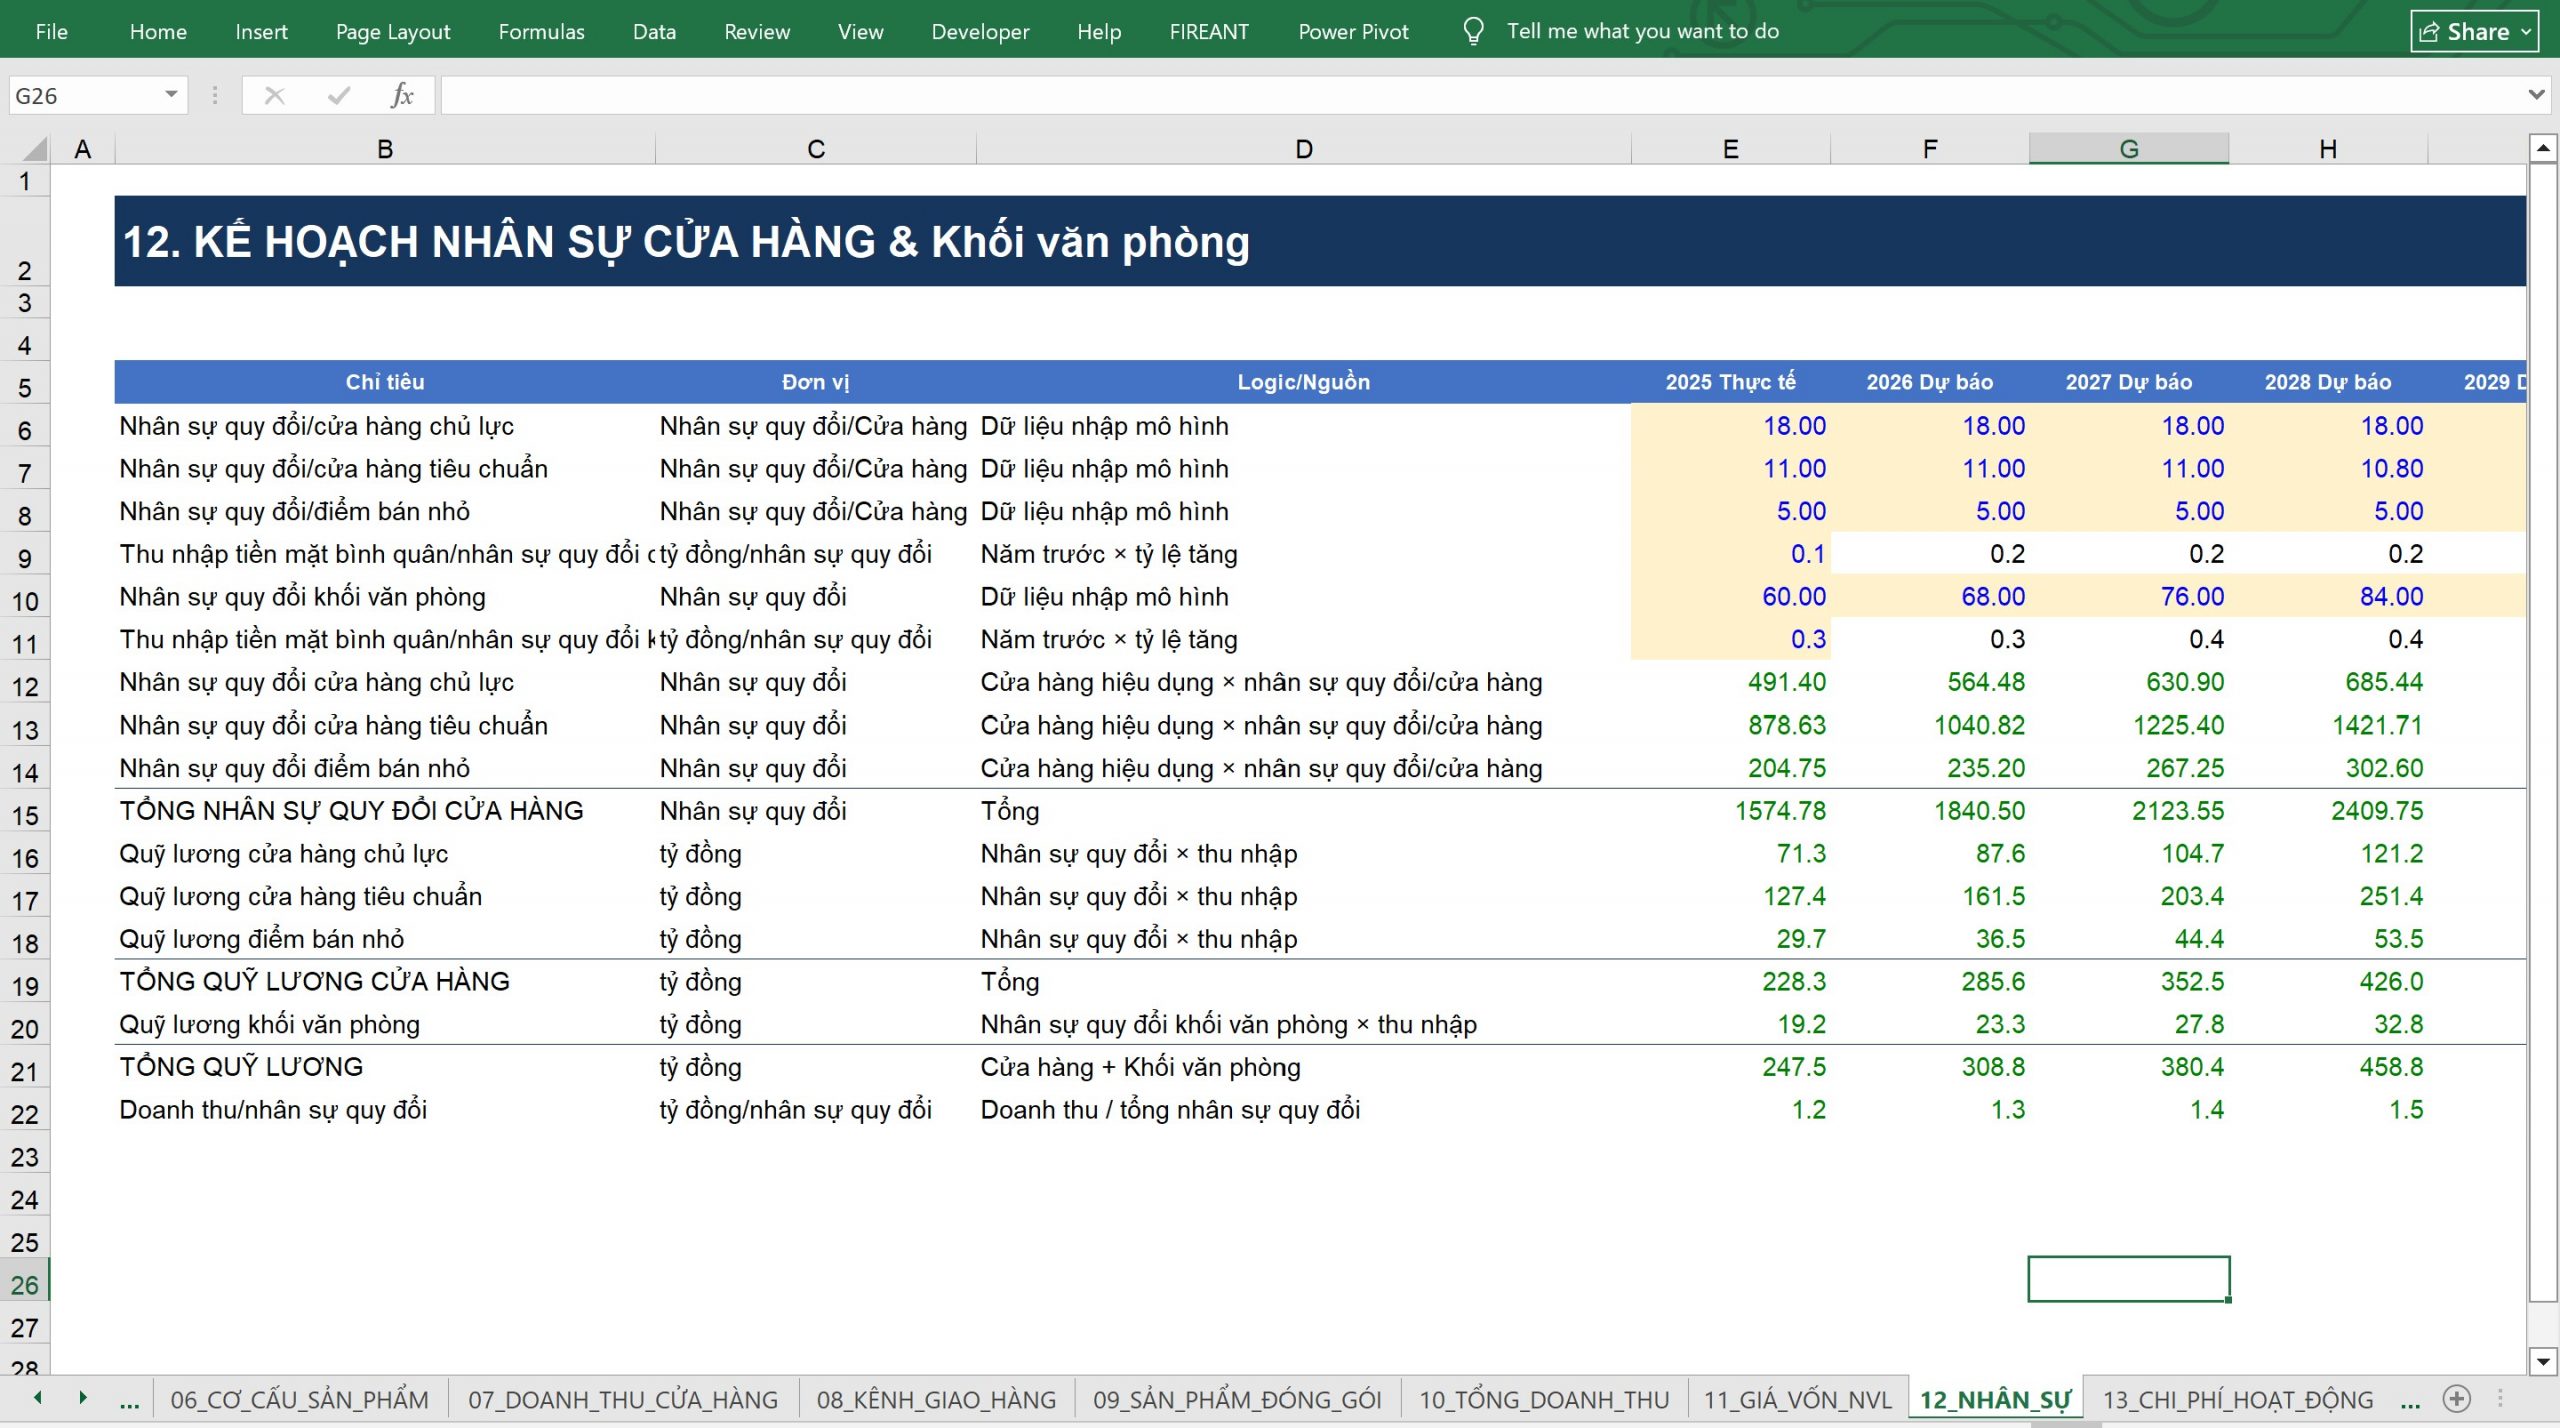
Task: Click the value 60.00 office headcount cell
Action: [x=1731, y=597]
